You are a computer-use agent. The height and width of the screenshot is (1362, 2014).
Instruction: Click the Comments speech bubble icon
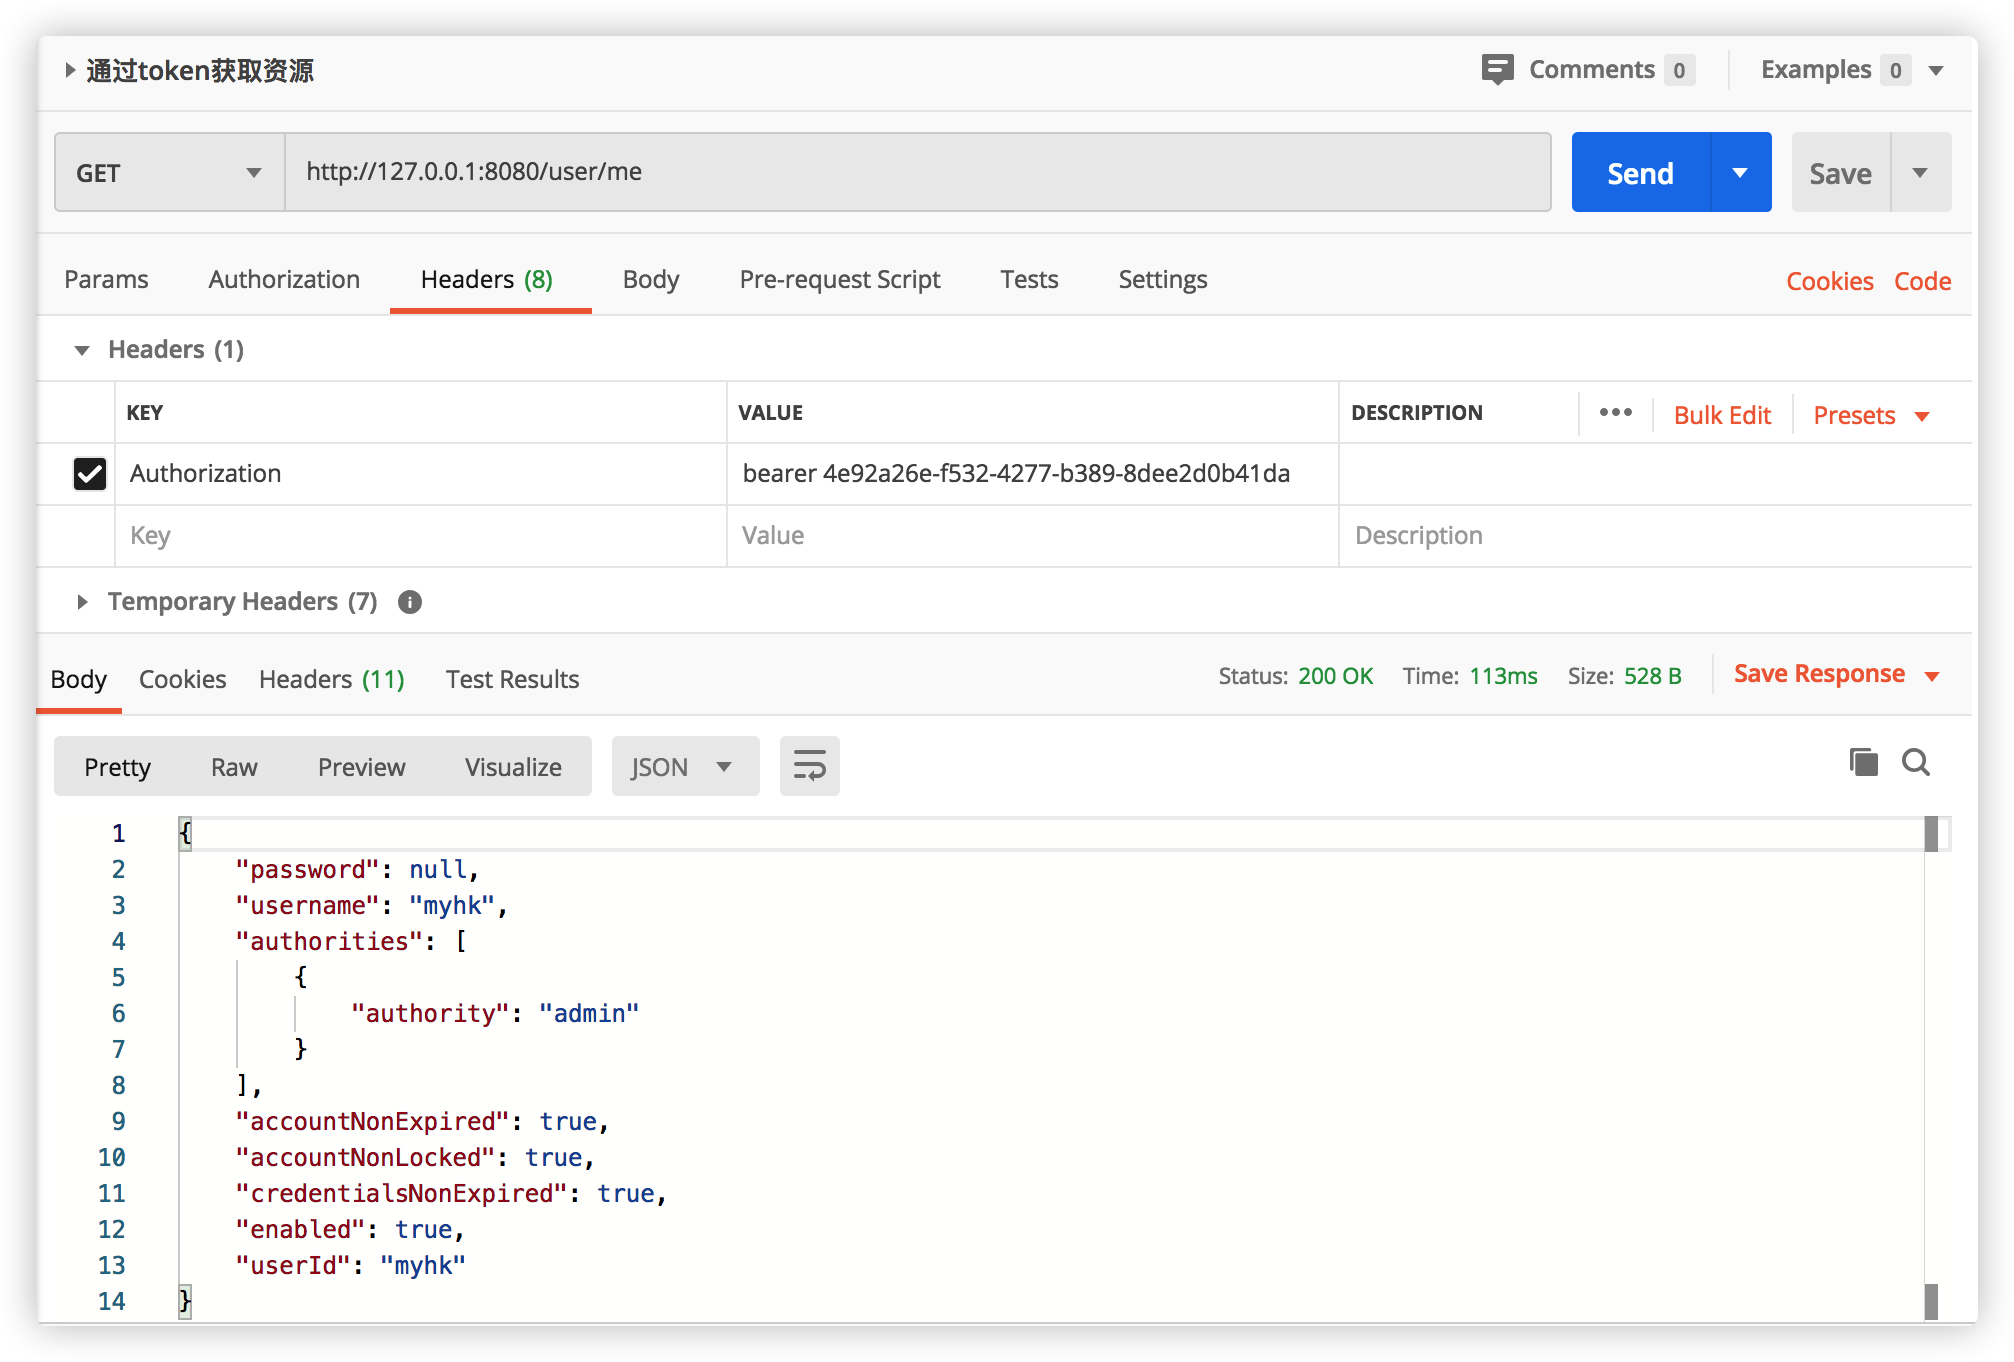1497,69
